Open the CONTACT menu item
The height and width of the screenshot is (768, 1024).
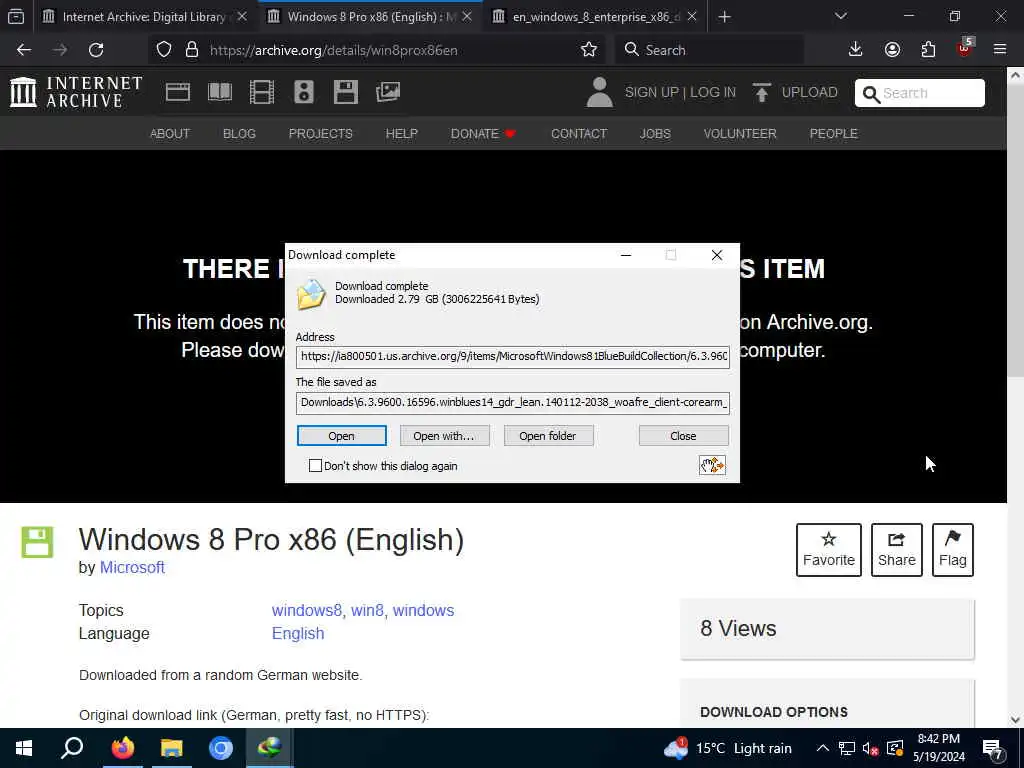pyautogui.click(x=579, y=134)
